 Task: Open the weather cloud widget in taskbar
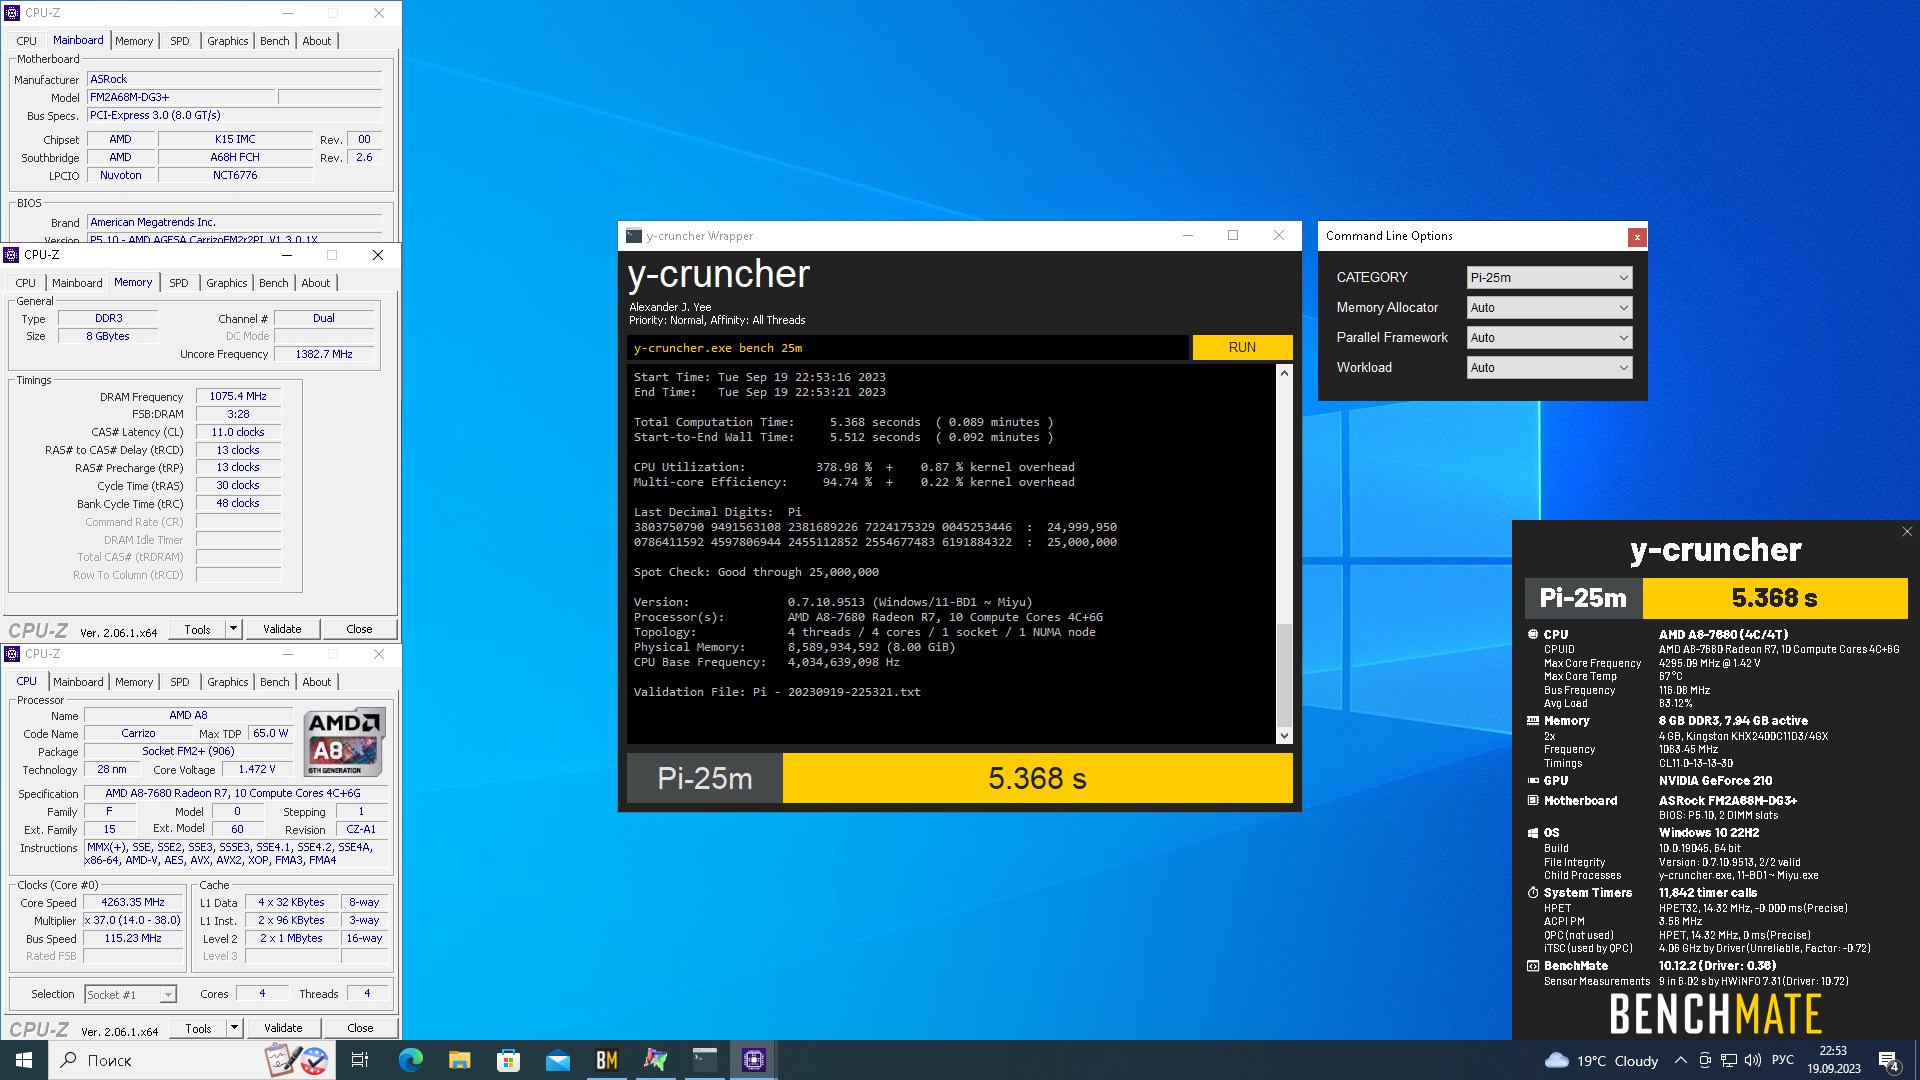click(1557, 1060)
